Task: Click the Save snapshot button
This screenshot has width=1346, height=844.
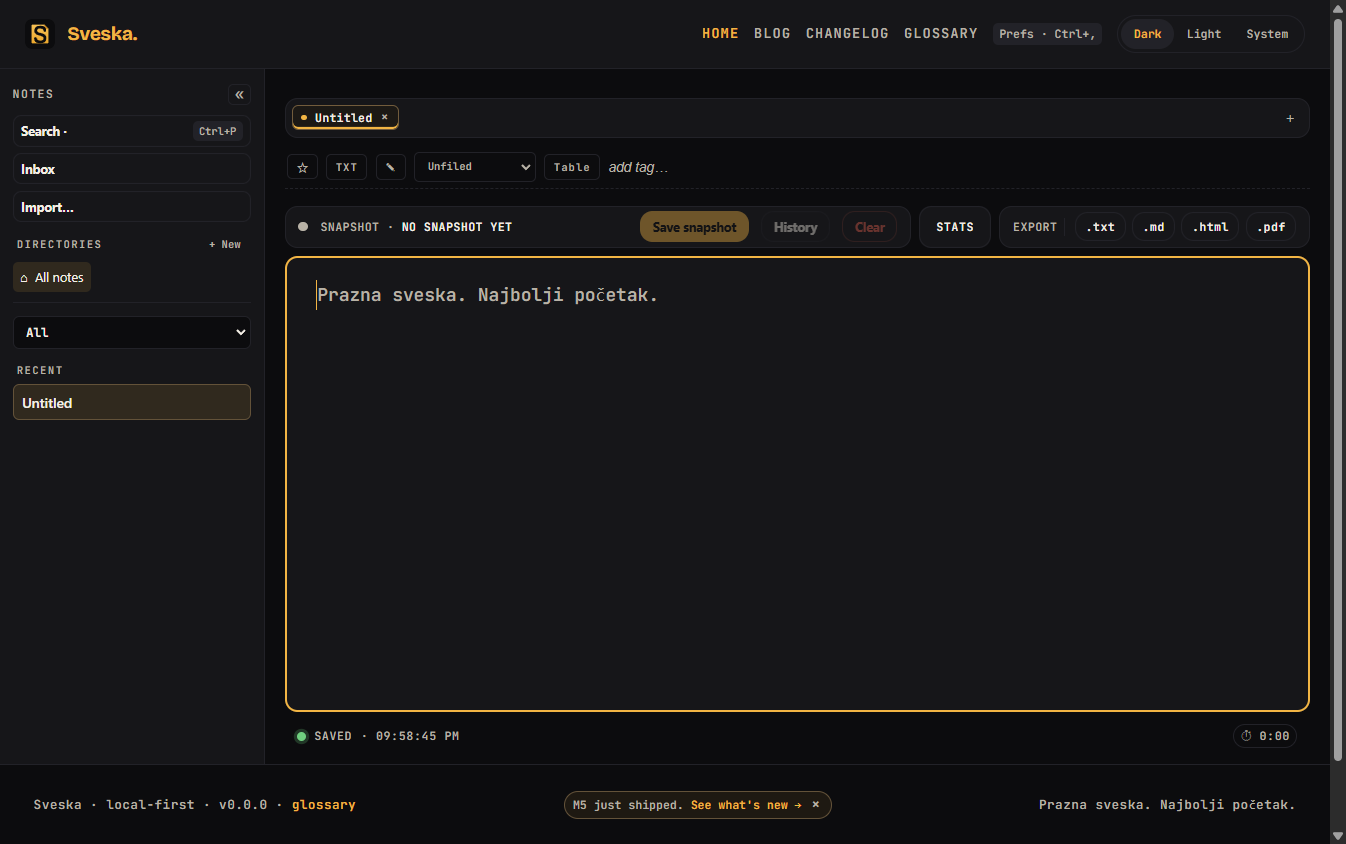Action: pyautogui.click(x=694, y=227)
